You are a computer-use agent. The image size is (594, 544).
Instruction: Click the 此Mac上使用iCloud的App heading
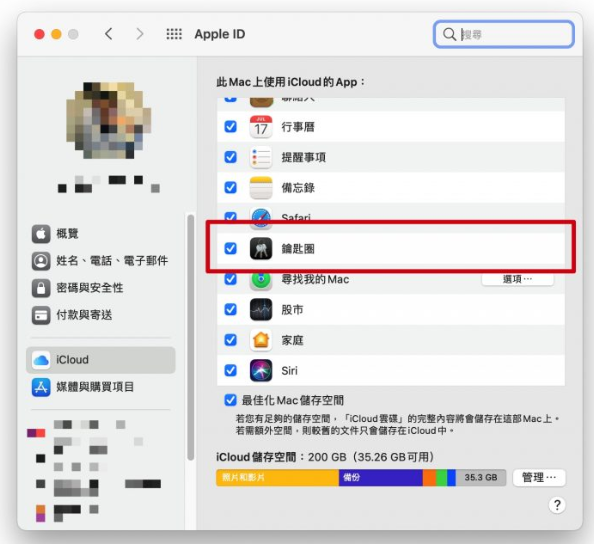pyautogui.click(x=291, y=82)
